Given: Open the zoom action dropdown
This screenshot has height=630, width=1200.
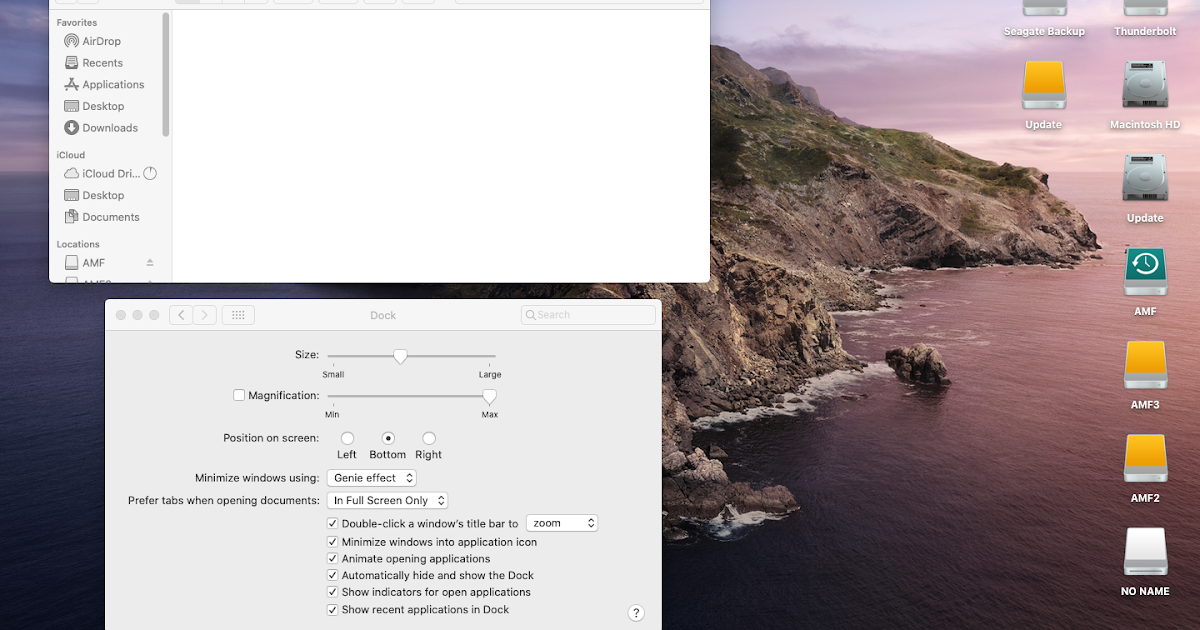Looking at the screenshot, I should point(562,523).
